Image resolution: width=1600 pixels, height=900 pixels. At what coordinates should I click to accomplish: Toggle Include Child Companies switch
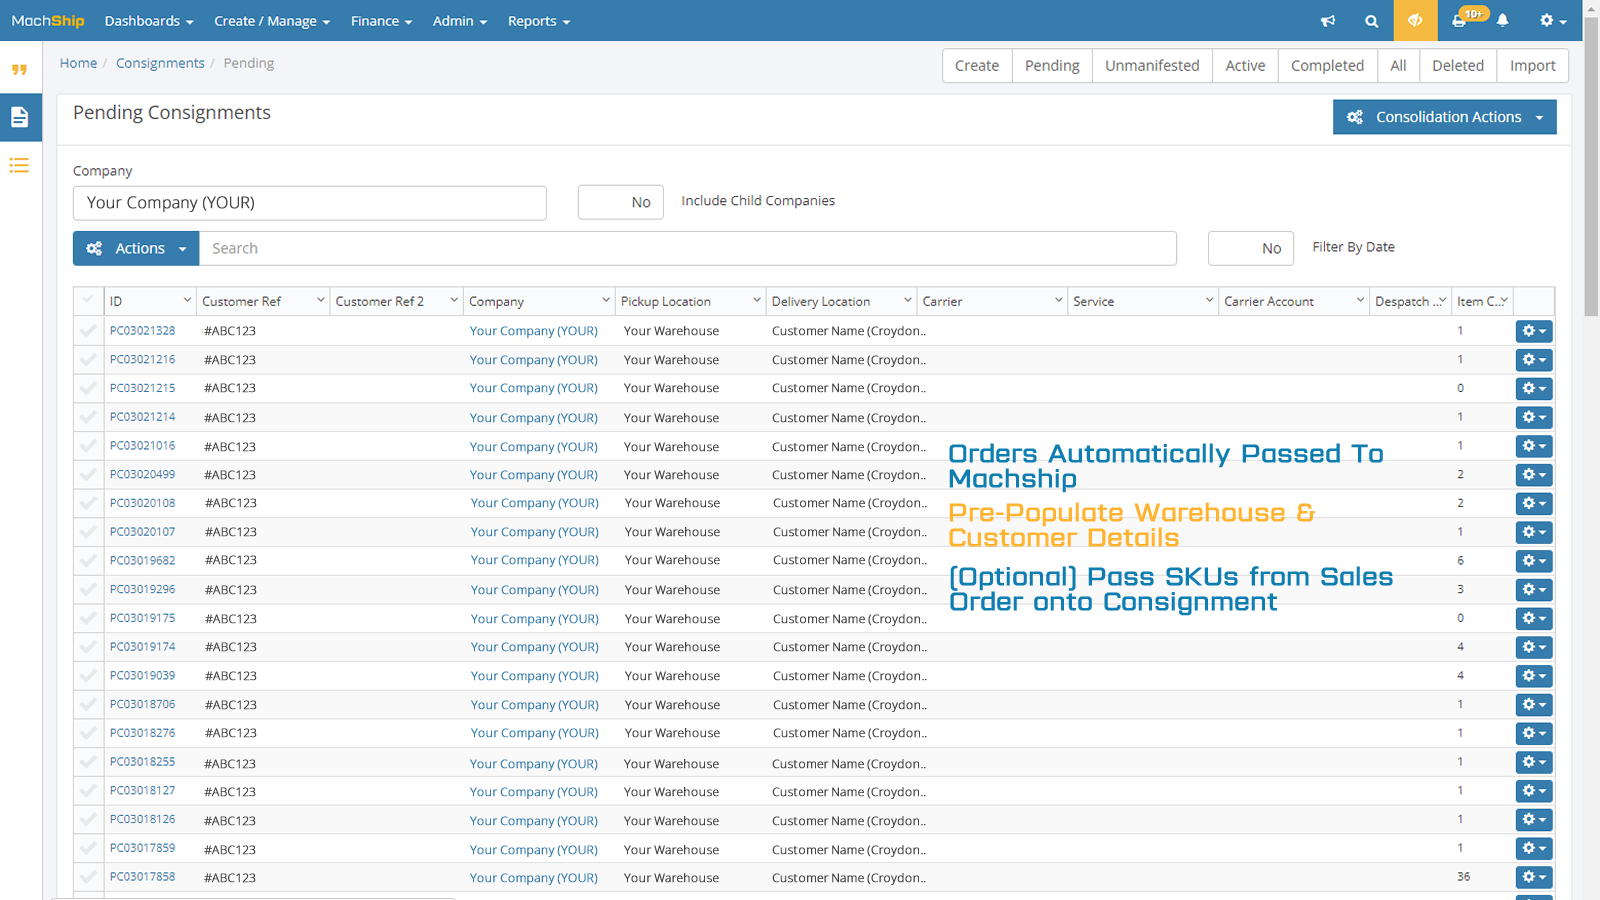click(x=620, y=202)
